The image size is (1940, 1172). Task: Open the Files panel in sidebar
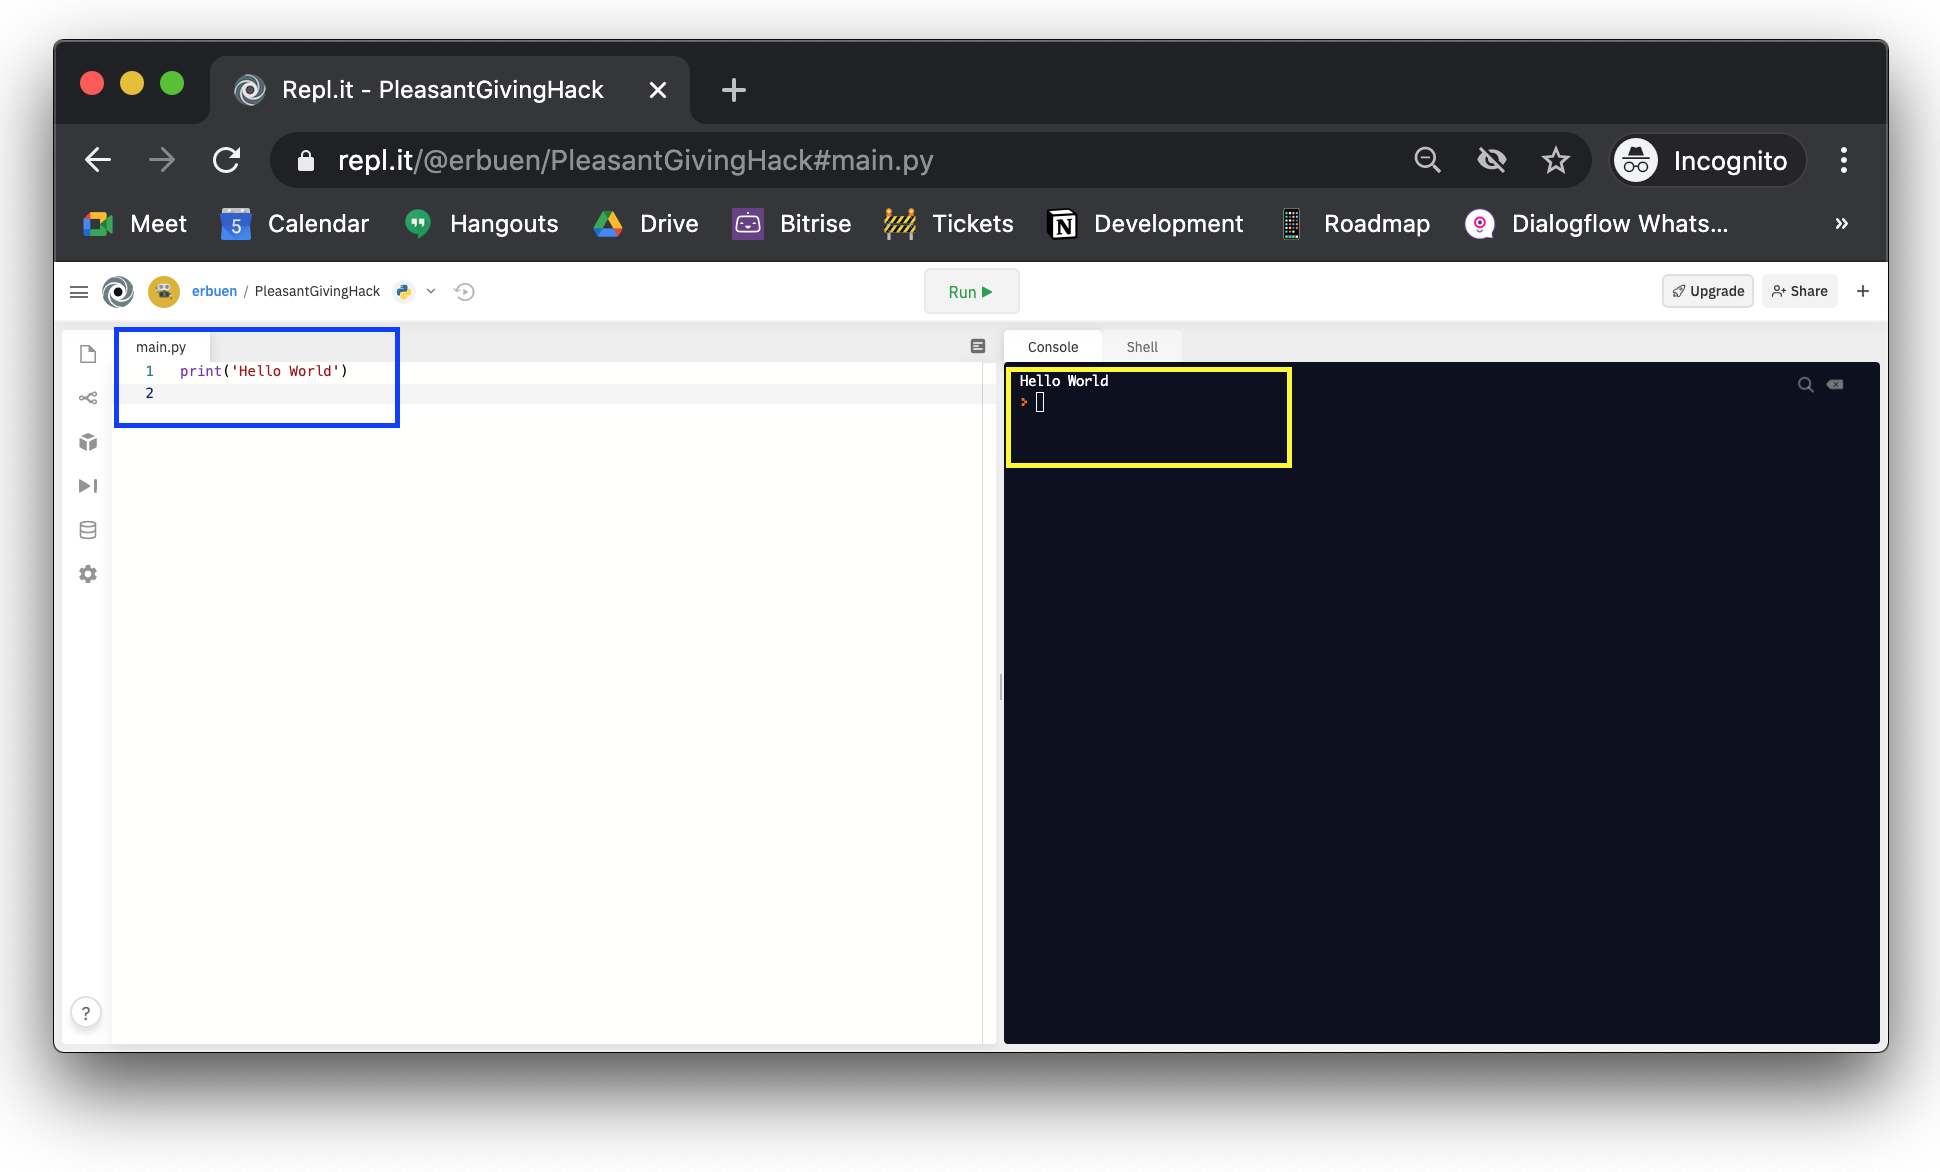[88, 354]
